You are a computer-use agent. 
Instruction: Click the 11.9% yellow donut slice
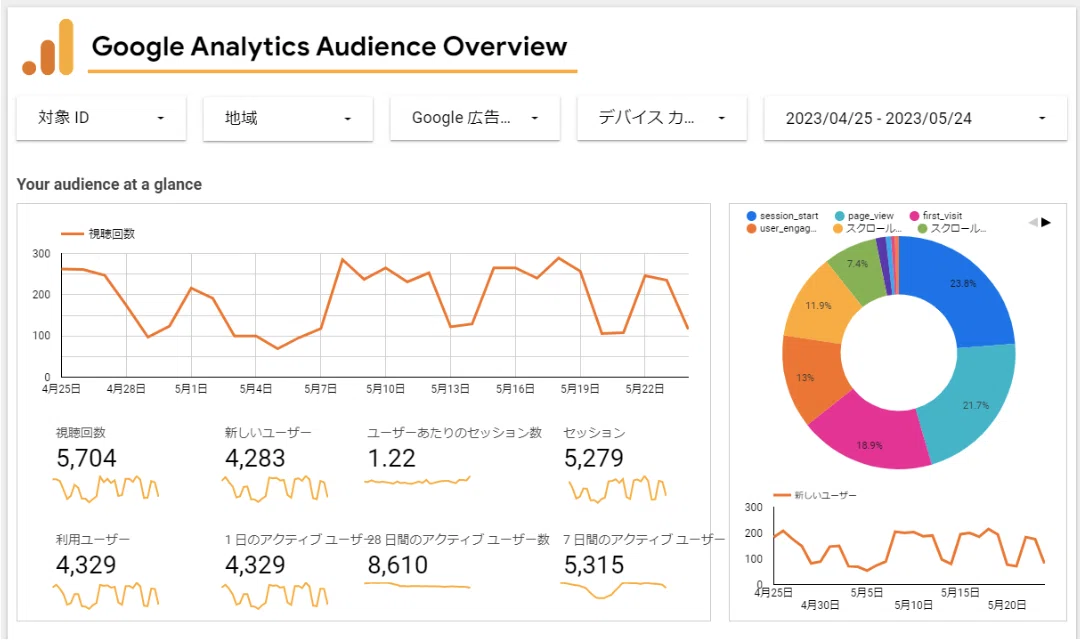[x=821, y=307]
